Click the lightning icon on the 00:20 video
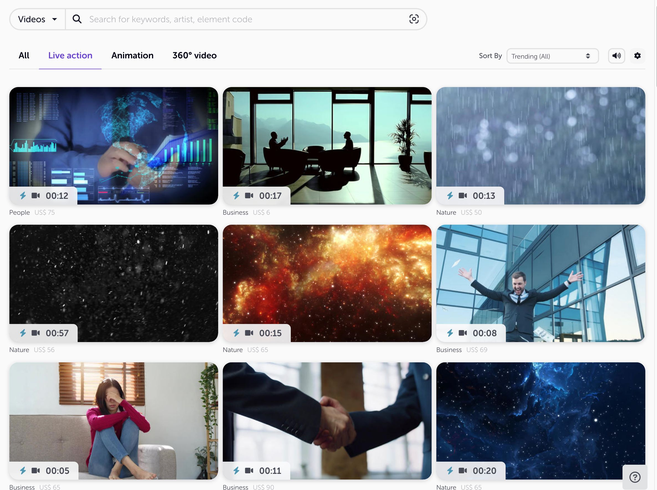Image resolution: width=657 pixels, height=490 pixels. click(450, 470)
